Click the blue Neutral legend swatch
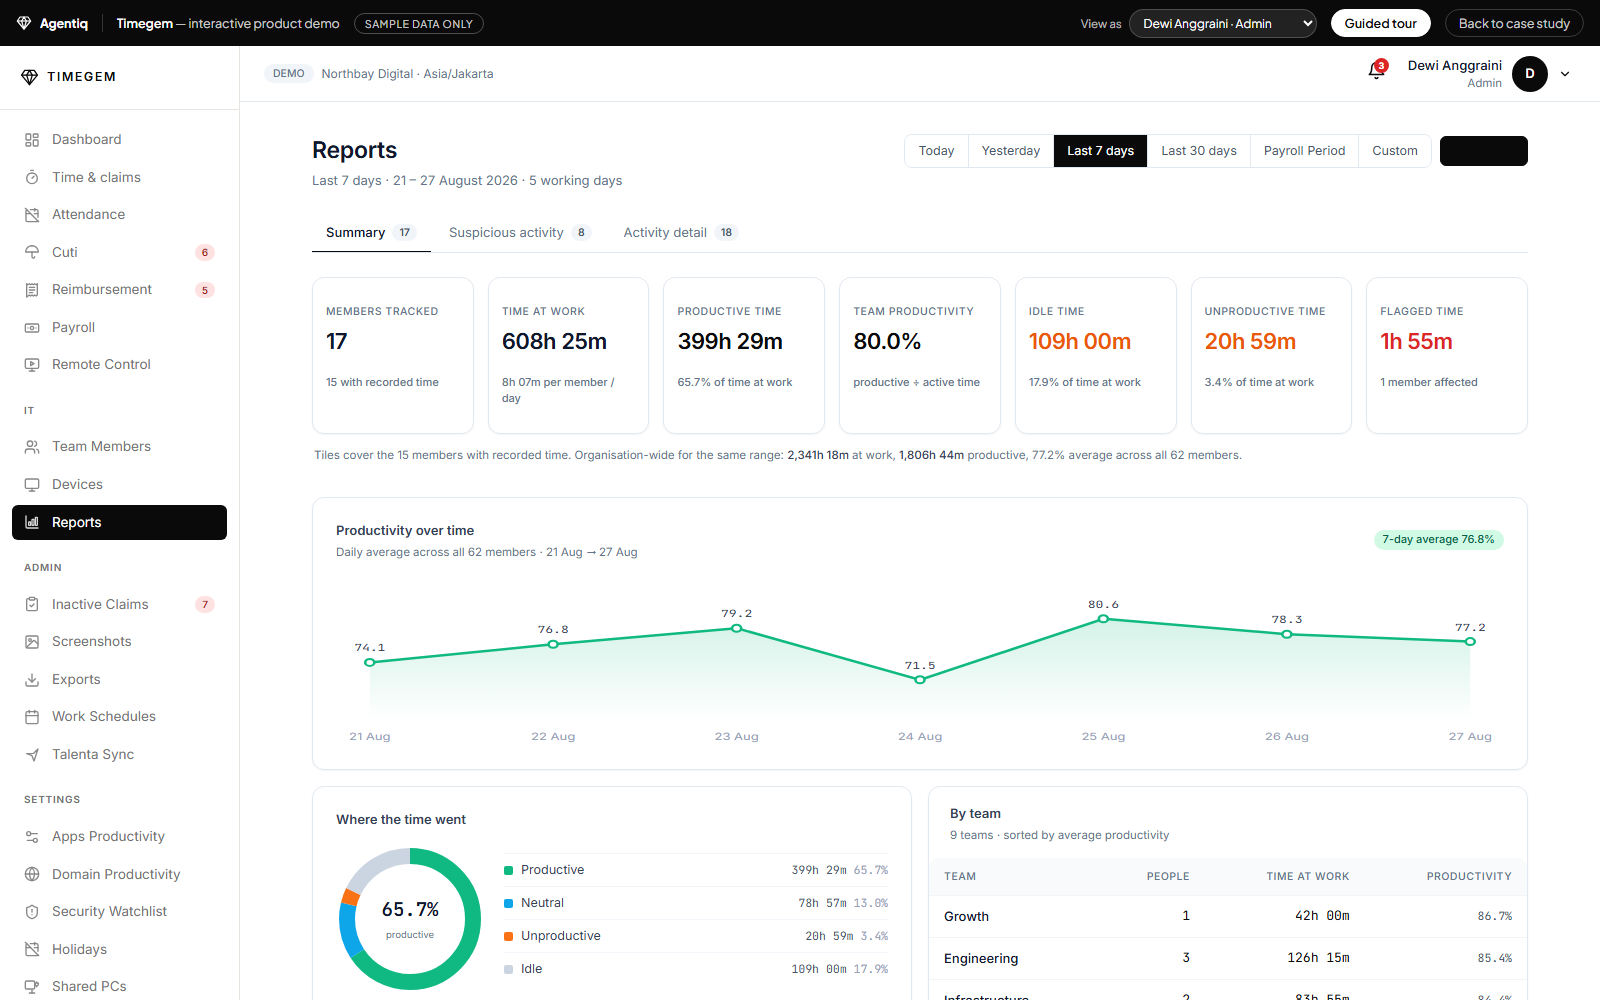Screen dimensions: 1600x1000 click(509, 903)
